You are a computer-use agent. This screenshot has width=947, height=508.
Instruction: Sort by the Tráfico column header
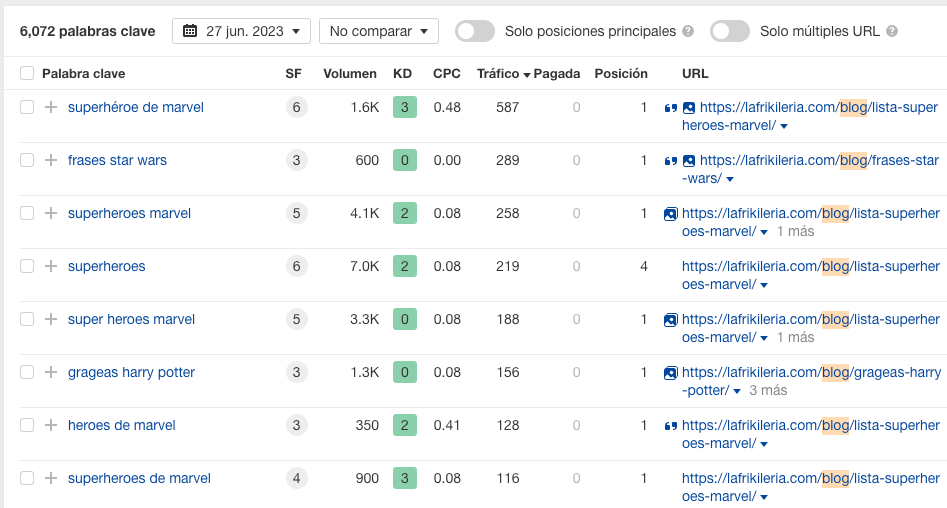click(x=503, y=74)
